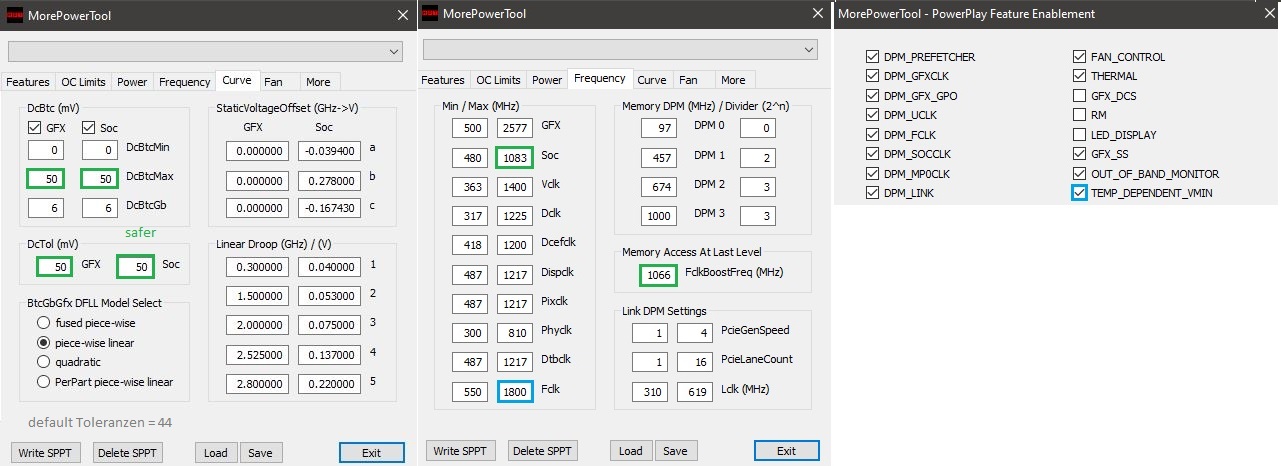Toggle DPM_FCLK feature checkbox

pyautogui.click(x=873, y=135)
